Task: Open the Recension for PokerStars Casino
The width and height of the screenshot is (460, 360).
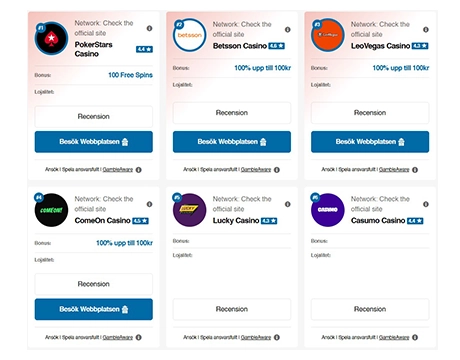Action: click(94, 117)
